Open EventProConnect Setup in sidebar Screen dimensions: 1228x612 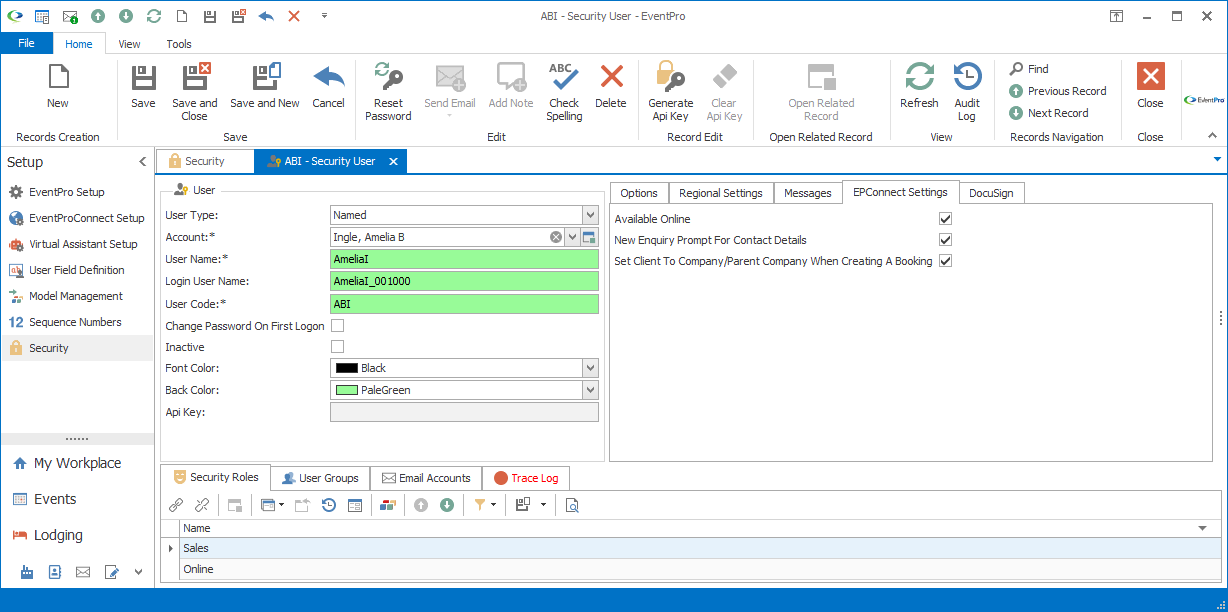[x=78, y=218]
